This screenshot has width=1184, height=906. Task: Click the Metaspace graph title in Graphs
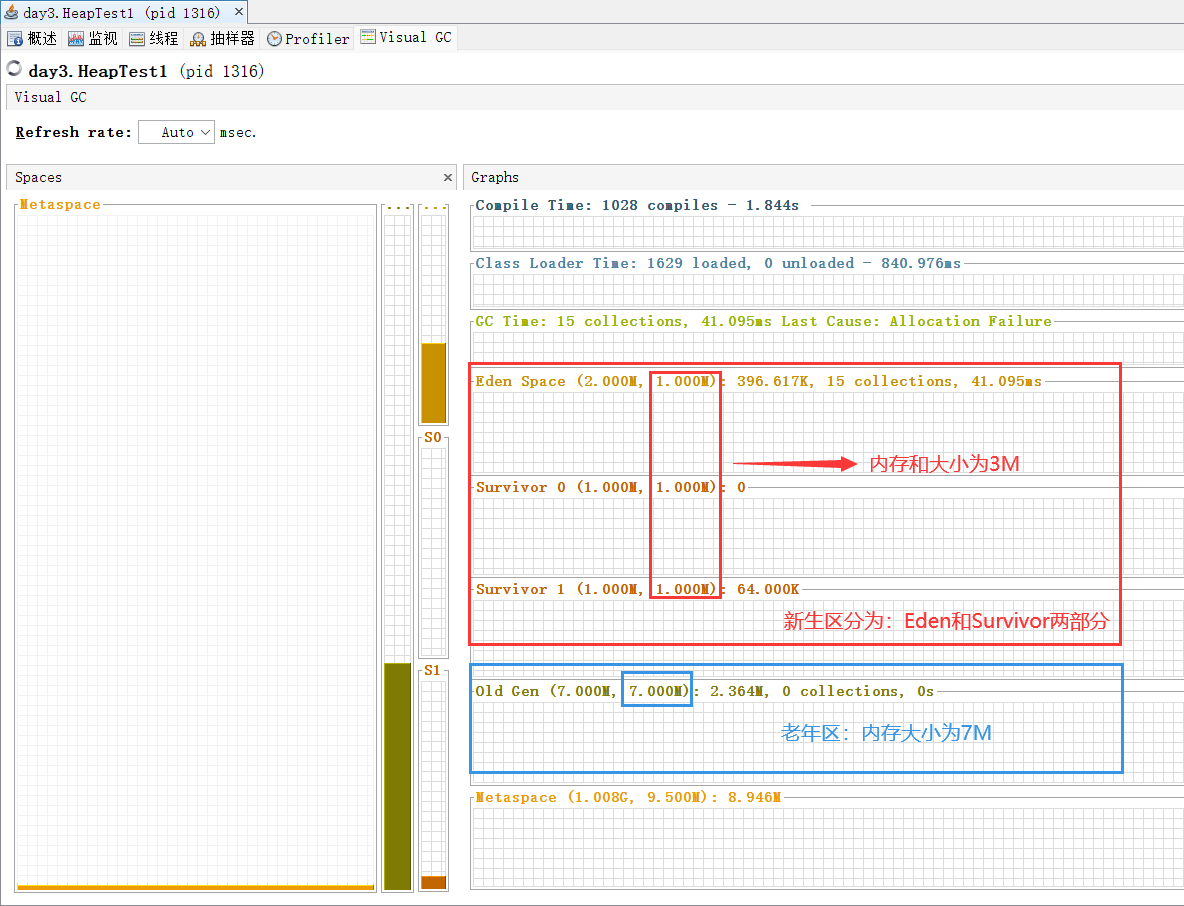pyautogui.click(x=628, y=798)
